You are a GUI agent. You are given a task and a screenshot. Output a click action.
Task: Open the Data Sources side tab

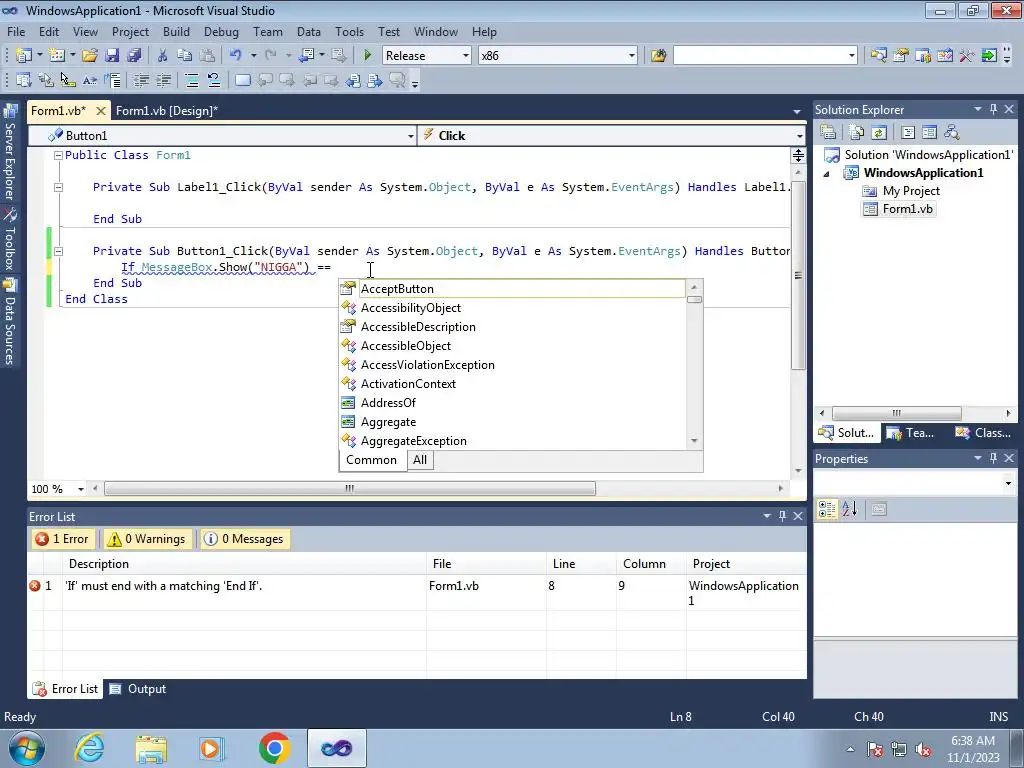[10, 321]
